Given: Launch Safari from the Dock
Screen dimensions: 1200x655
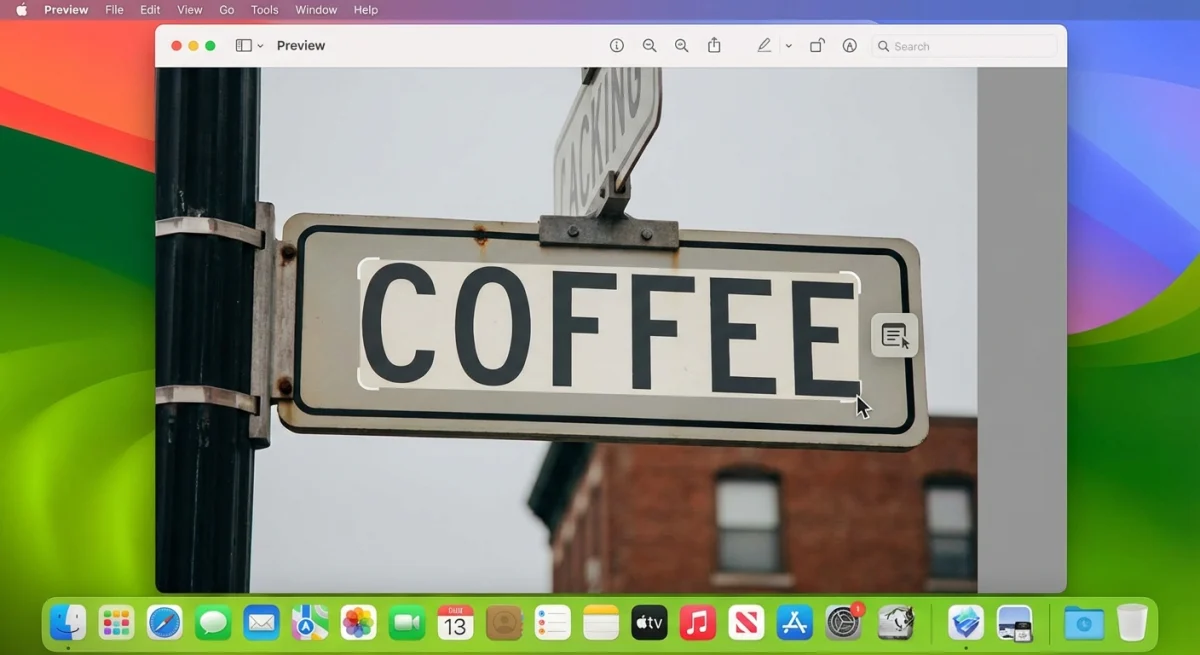Looking at the screenshot, I should point(165,623).
